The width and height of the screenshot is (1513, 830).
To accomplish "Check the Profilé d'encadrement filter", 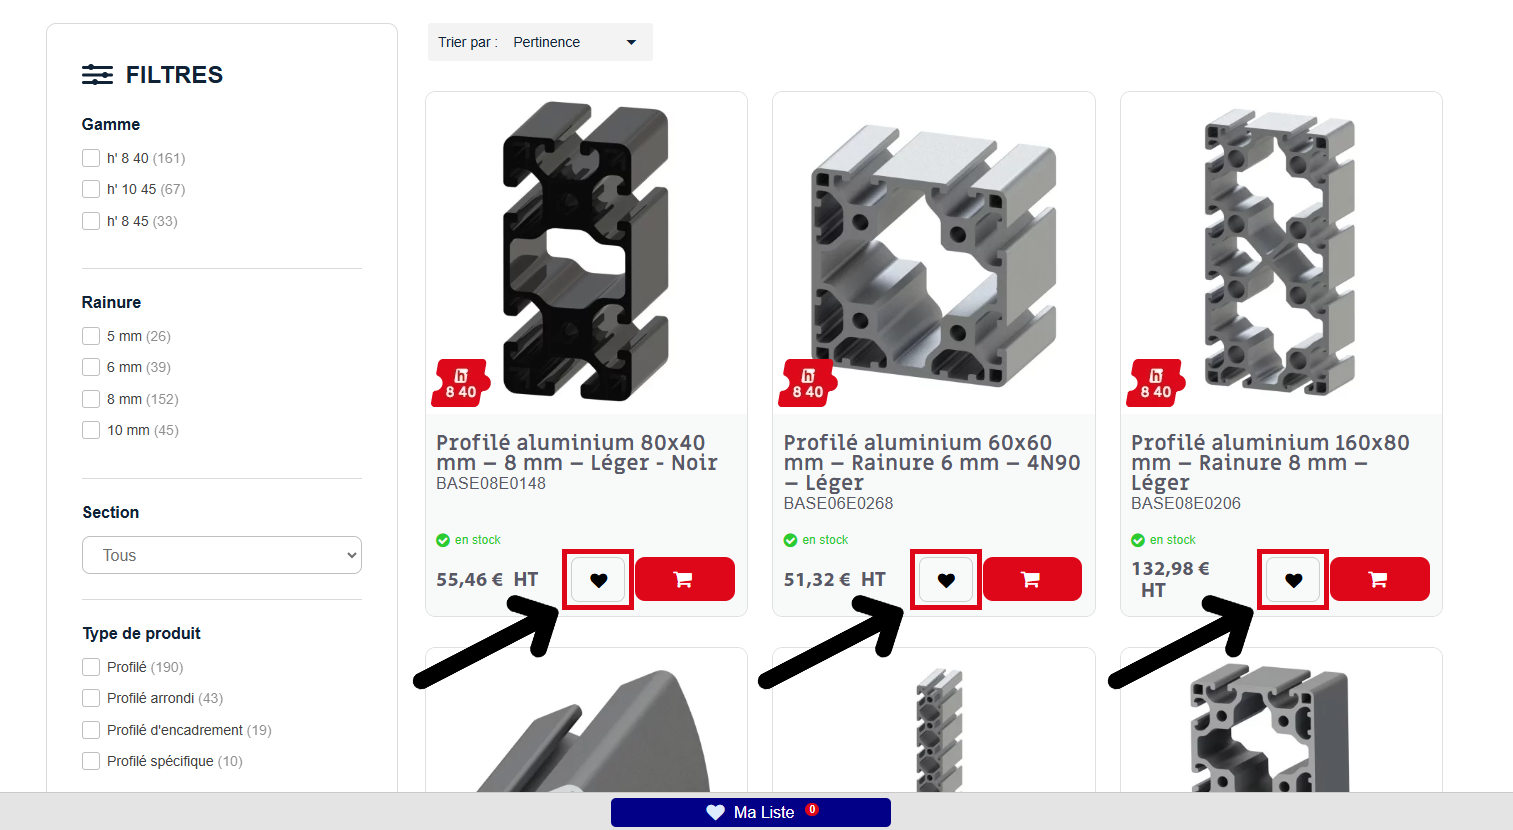I will click(x=91, y=730).
